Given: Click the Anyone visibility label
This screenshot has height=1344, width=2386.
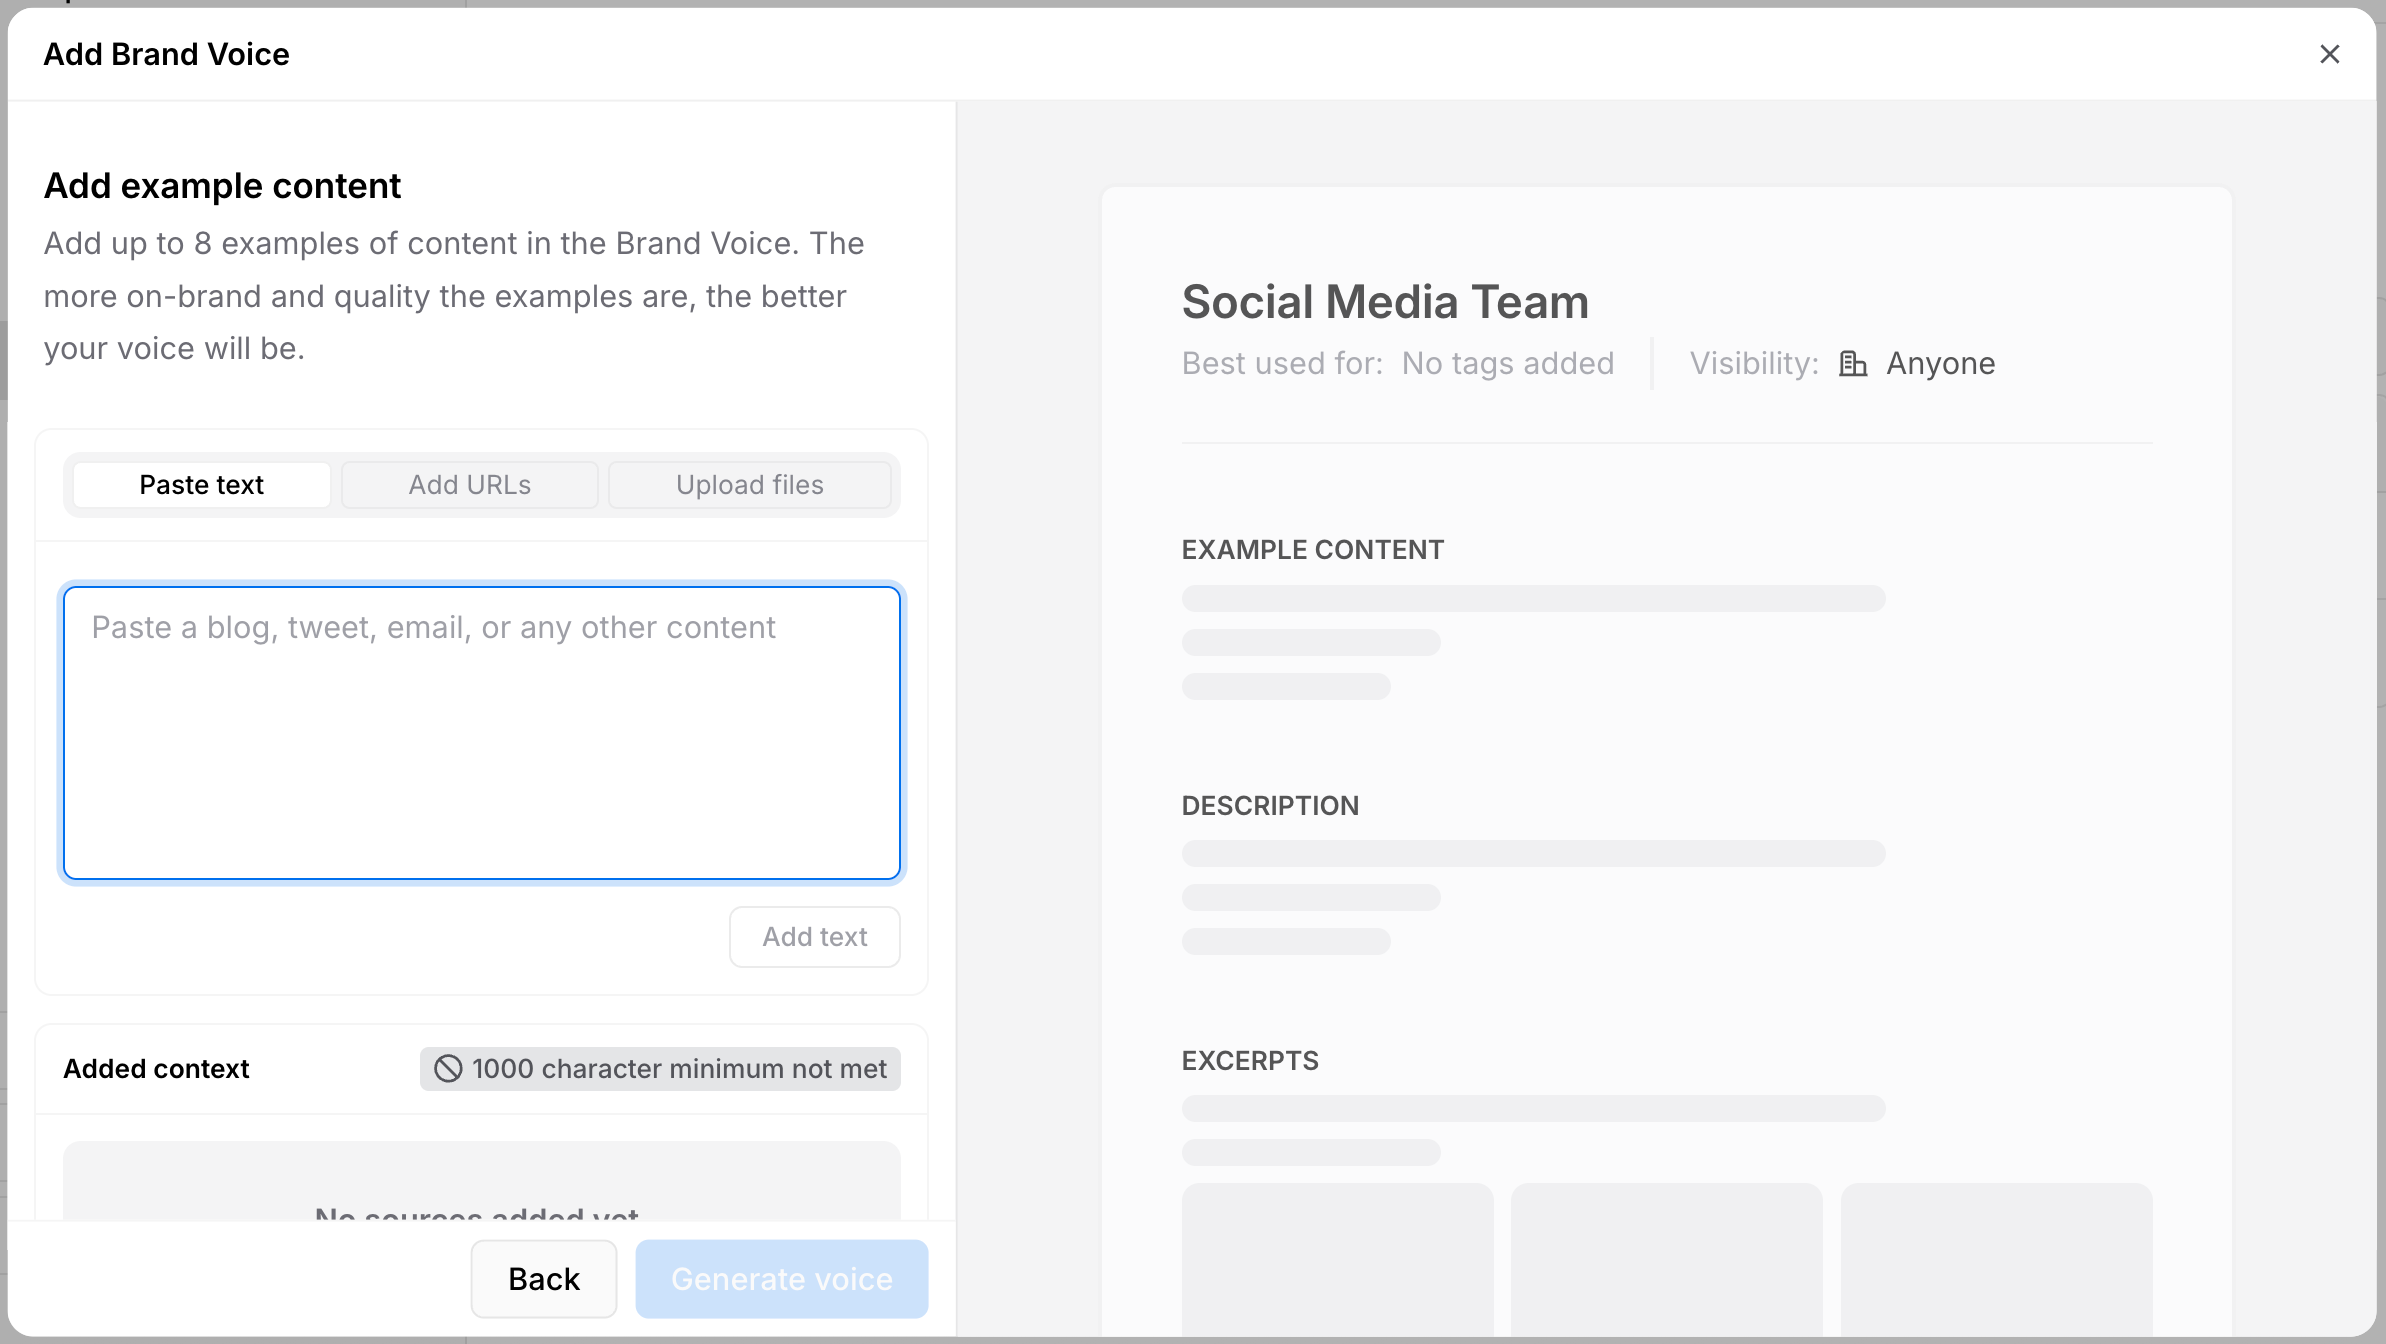Looking at the screenshot, I should coord(1940,364).
